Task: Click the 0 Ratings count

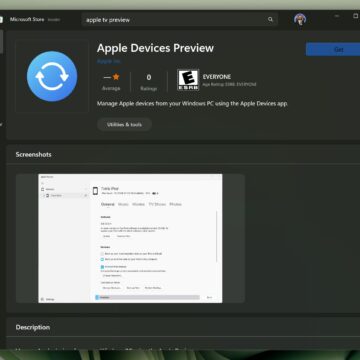Action: click(149, 82)
